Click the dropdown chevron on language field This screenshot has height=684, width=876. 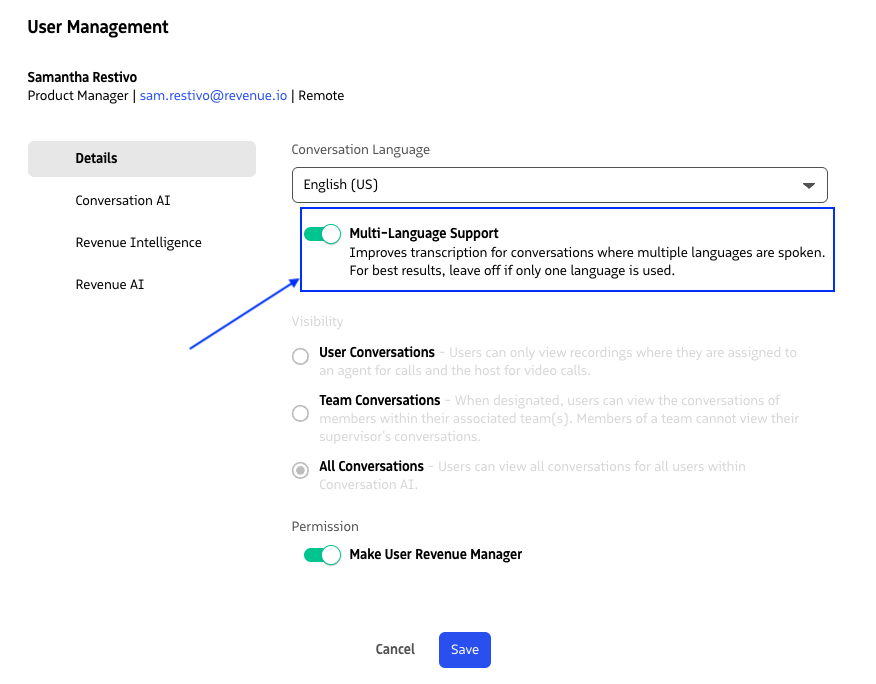tap(810, 185)
